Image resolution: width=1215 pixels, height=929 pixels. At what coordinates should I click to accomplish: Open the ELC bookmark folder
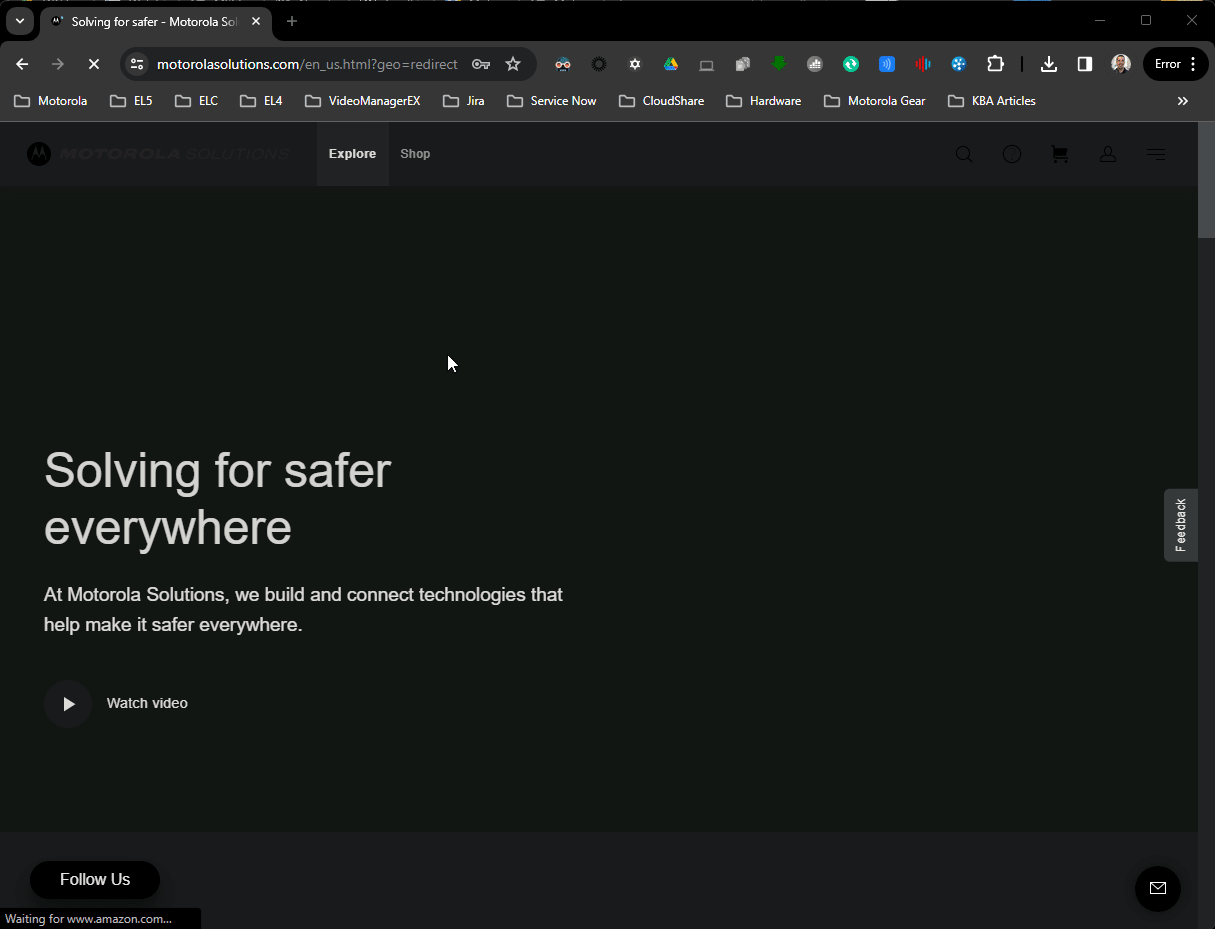196,101
